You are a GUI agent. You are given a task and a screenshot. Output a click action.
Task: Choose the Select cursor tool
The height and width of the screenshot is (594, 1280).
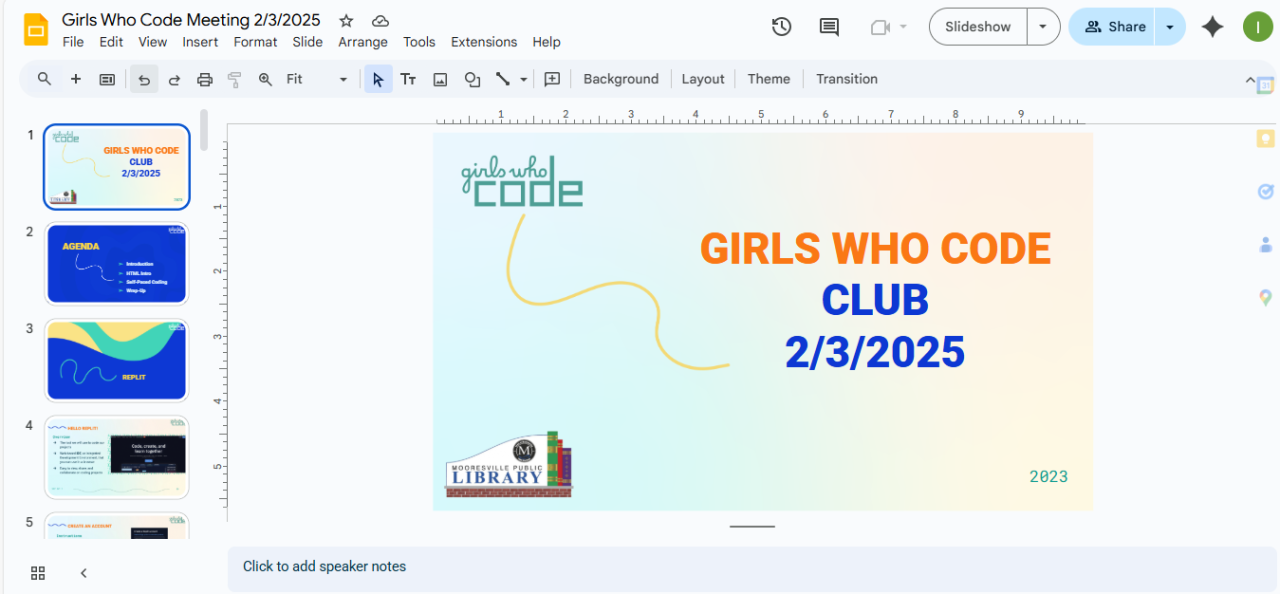378,79
